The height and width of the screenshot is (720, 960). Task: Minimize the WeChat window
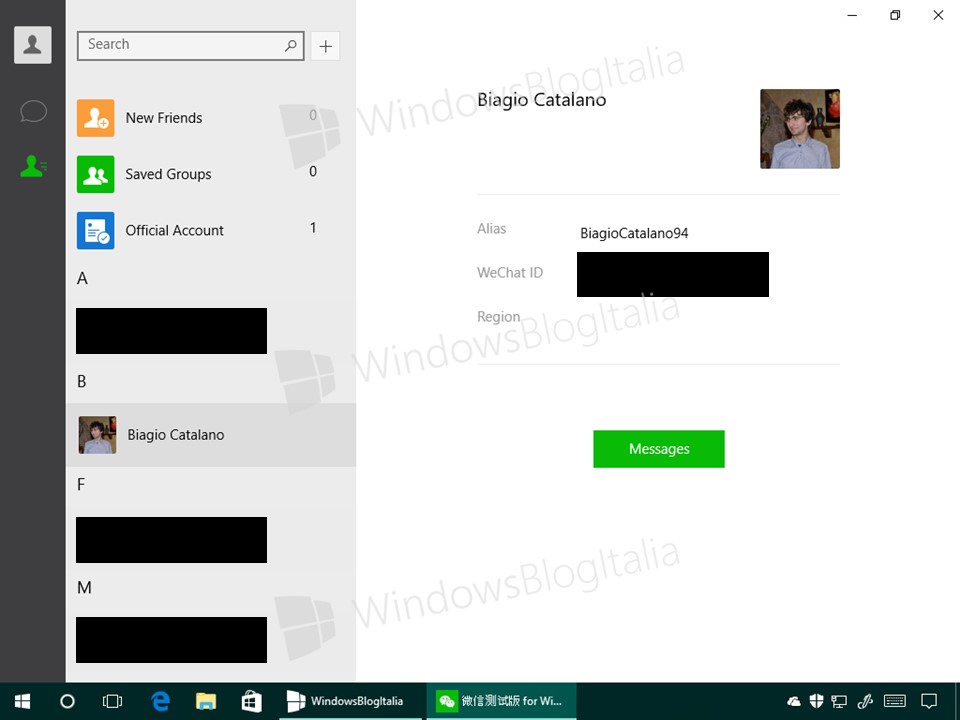pos(852,15)
